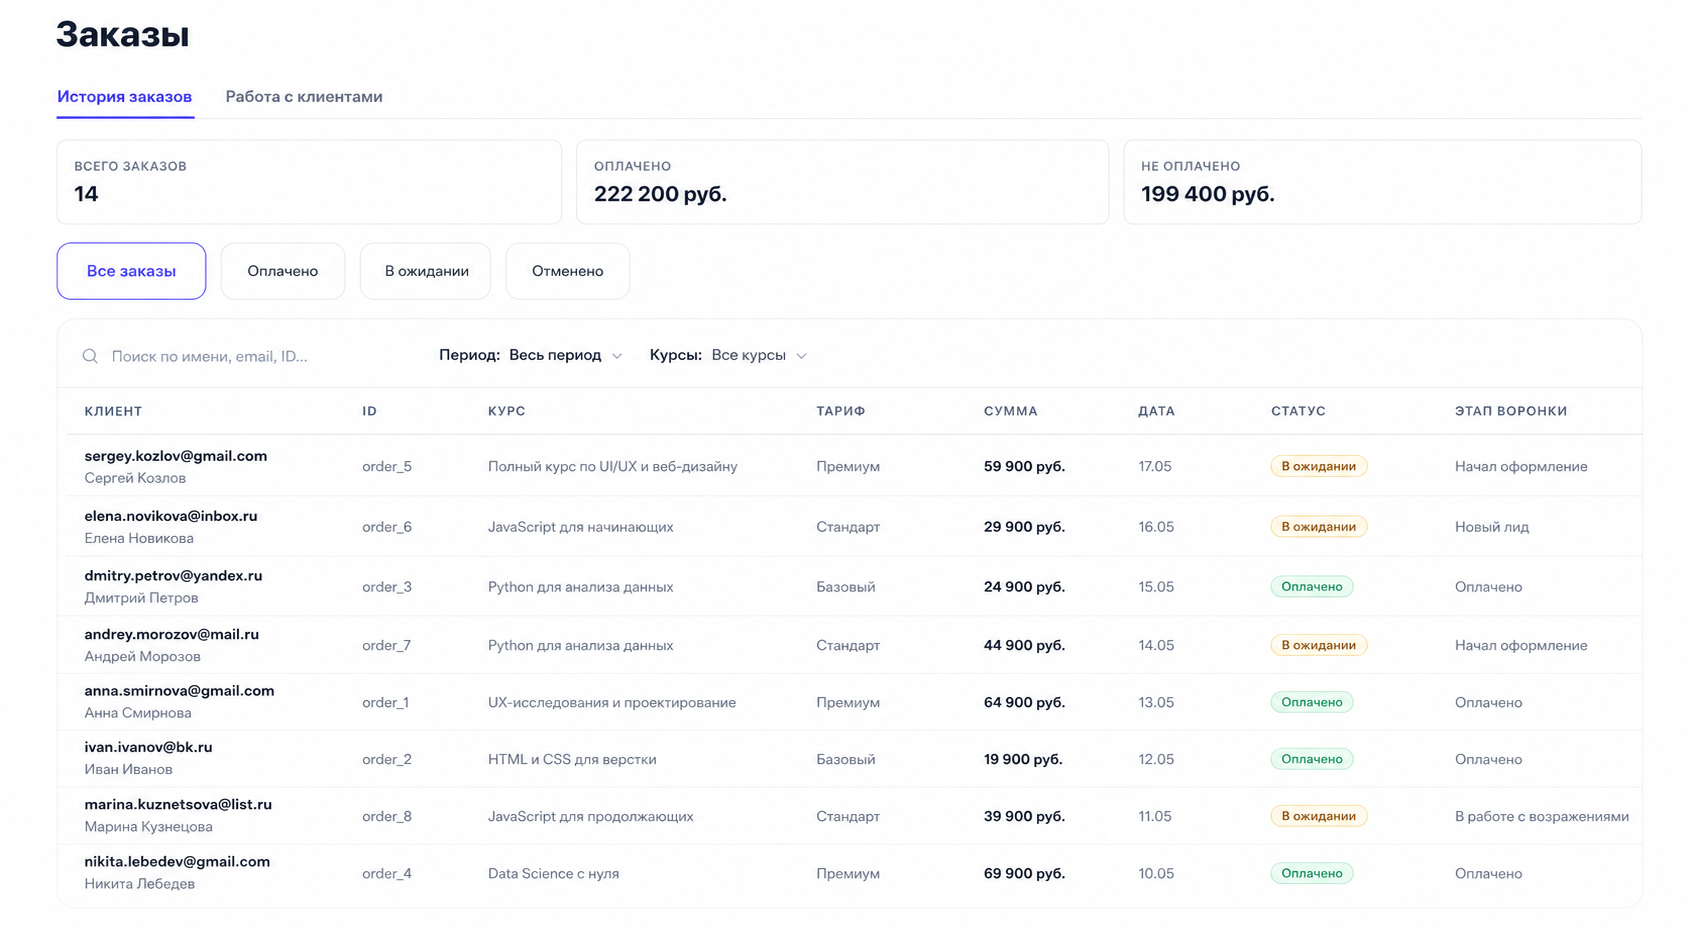Switch to Работа с клиентами tab

point(304,97)
